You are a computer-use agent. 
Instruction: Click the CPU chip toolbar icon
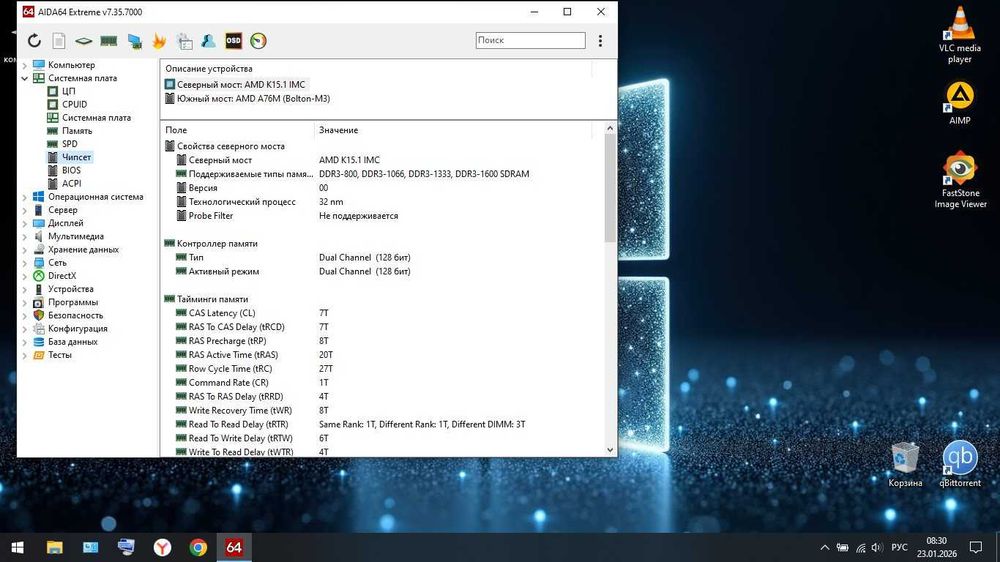(x=84, y=41)
